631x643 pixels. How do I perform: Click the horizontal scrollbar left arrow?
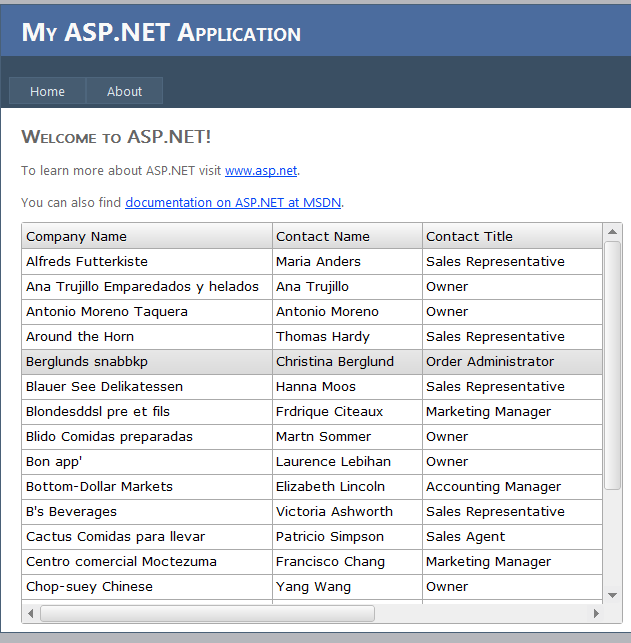pos(31,613)
